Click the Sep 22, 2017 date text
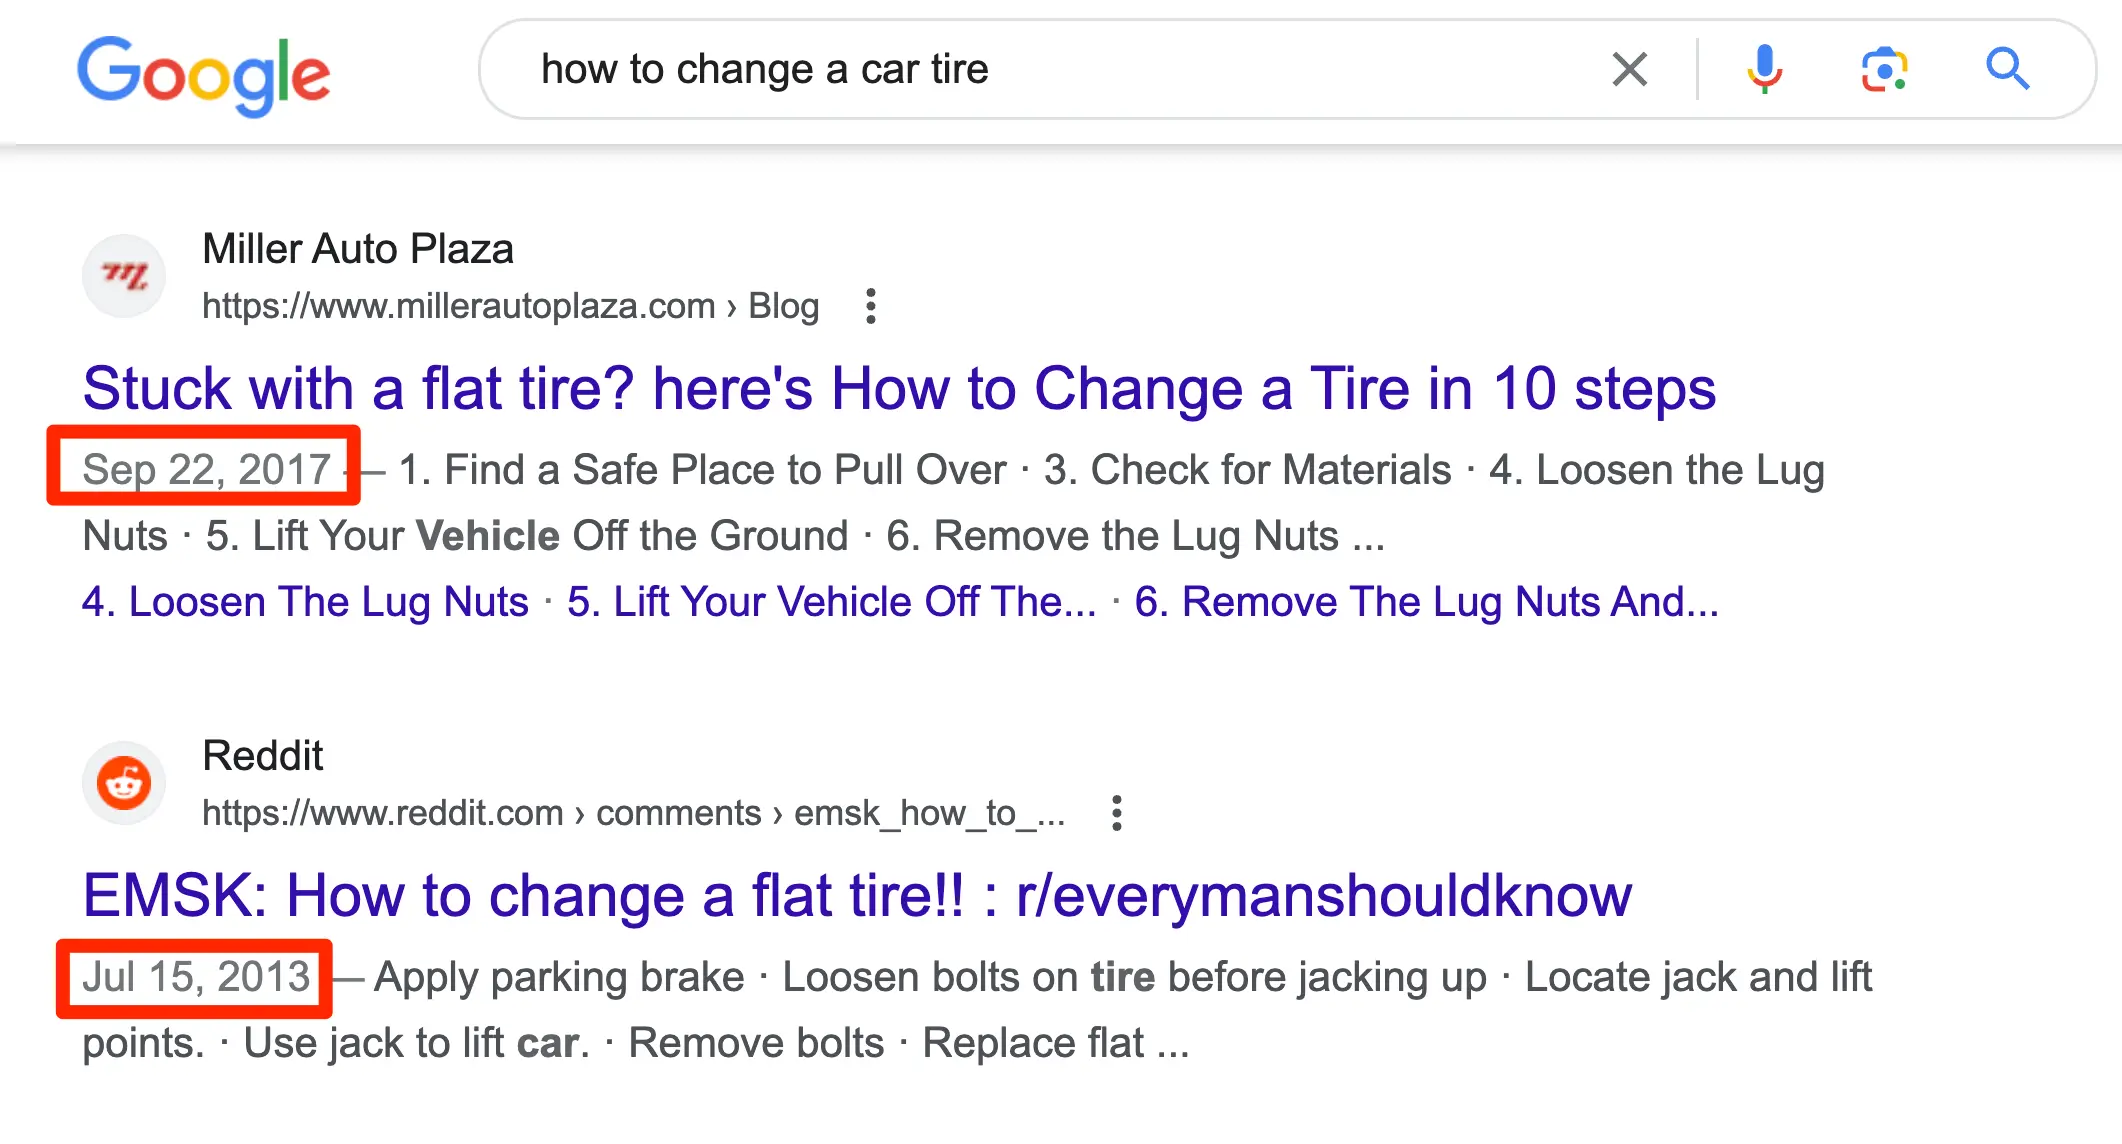 [206, 470]
